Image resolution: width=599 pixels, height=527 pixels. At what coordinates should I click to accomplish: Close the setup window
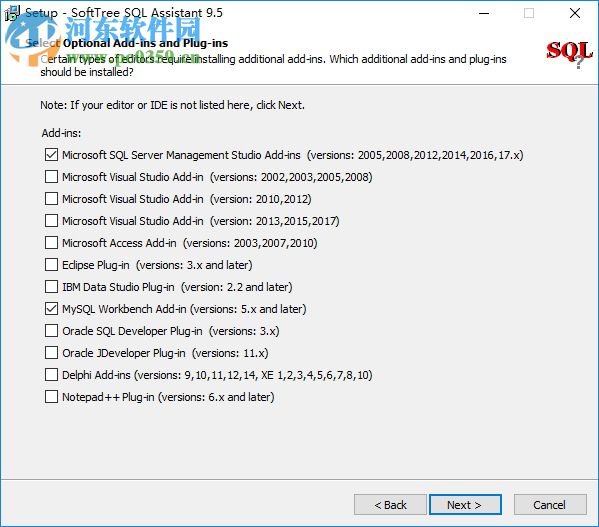tap(575, 13)
